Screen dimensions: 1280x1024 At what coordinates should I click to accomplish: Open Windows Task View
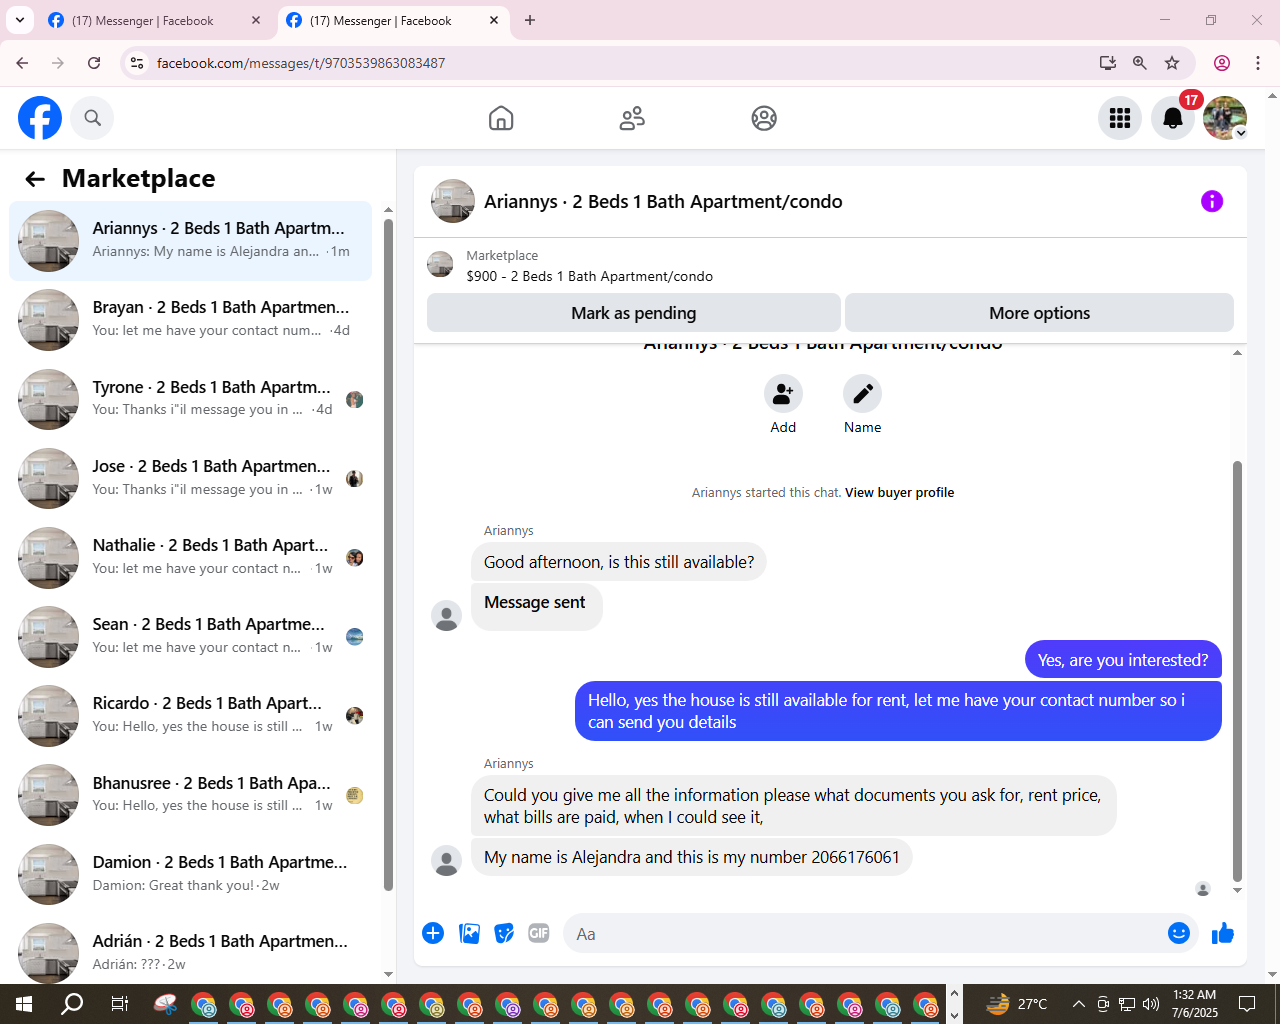(119, 1004)
